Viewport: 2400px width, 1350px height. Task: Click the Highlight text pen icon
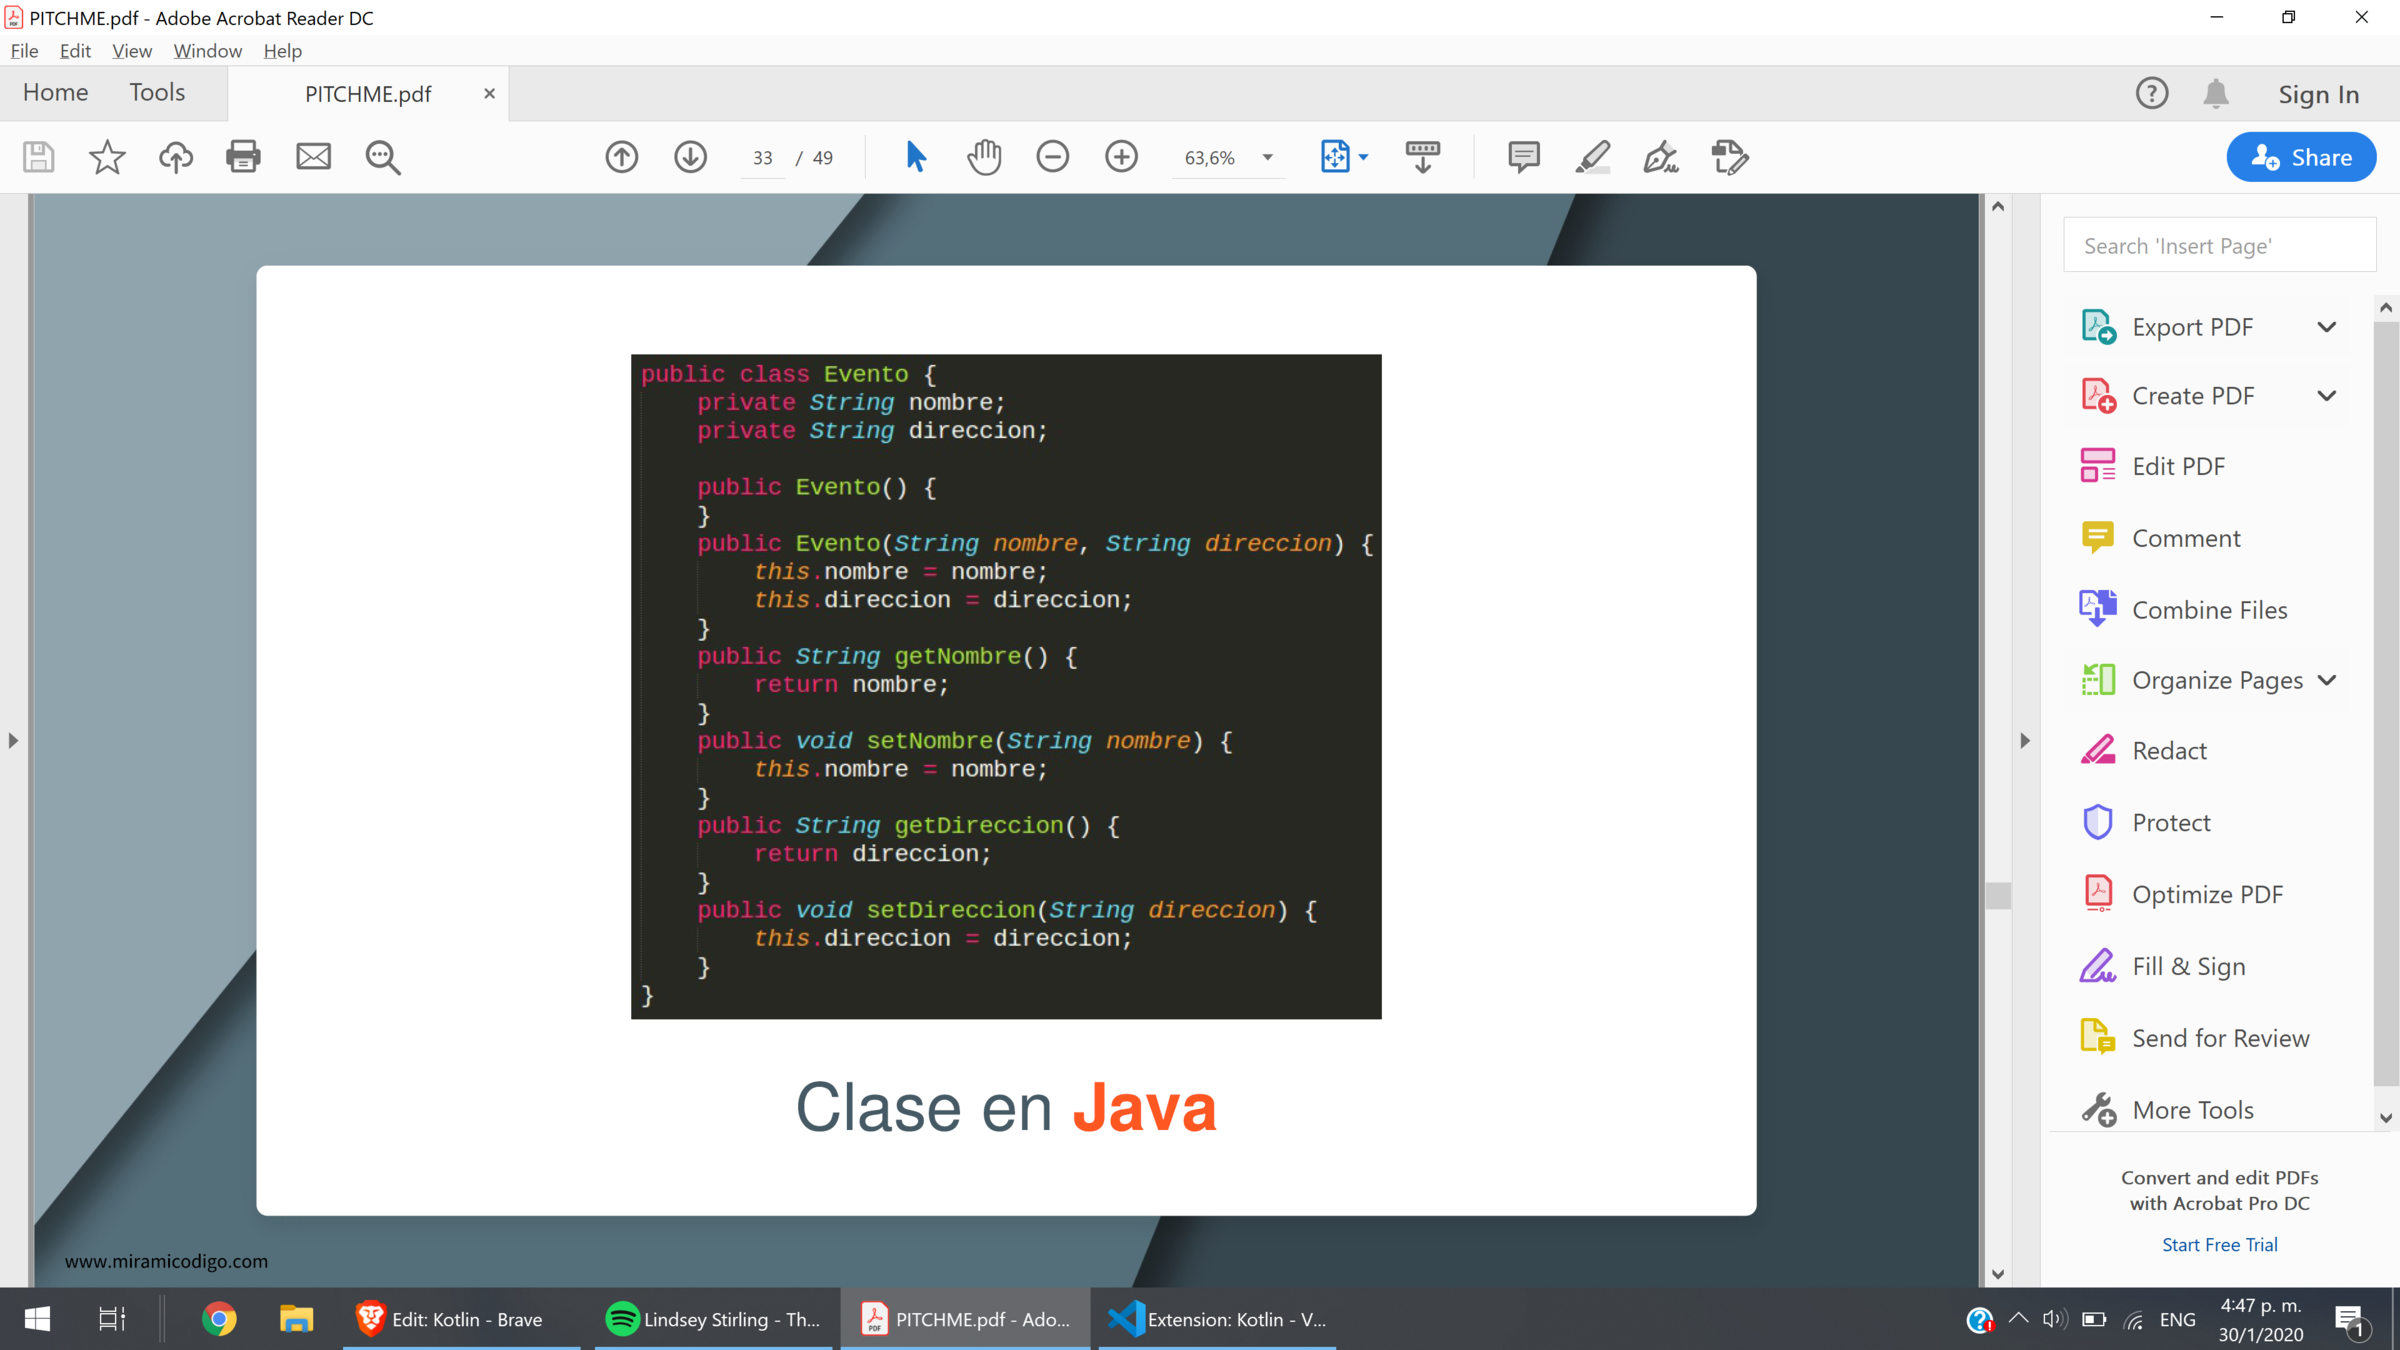[1592, 157]
